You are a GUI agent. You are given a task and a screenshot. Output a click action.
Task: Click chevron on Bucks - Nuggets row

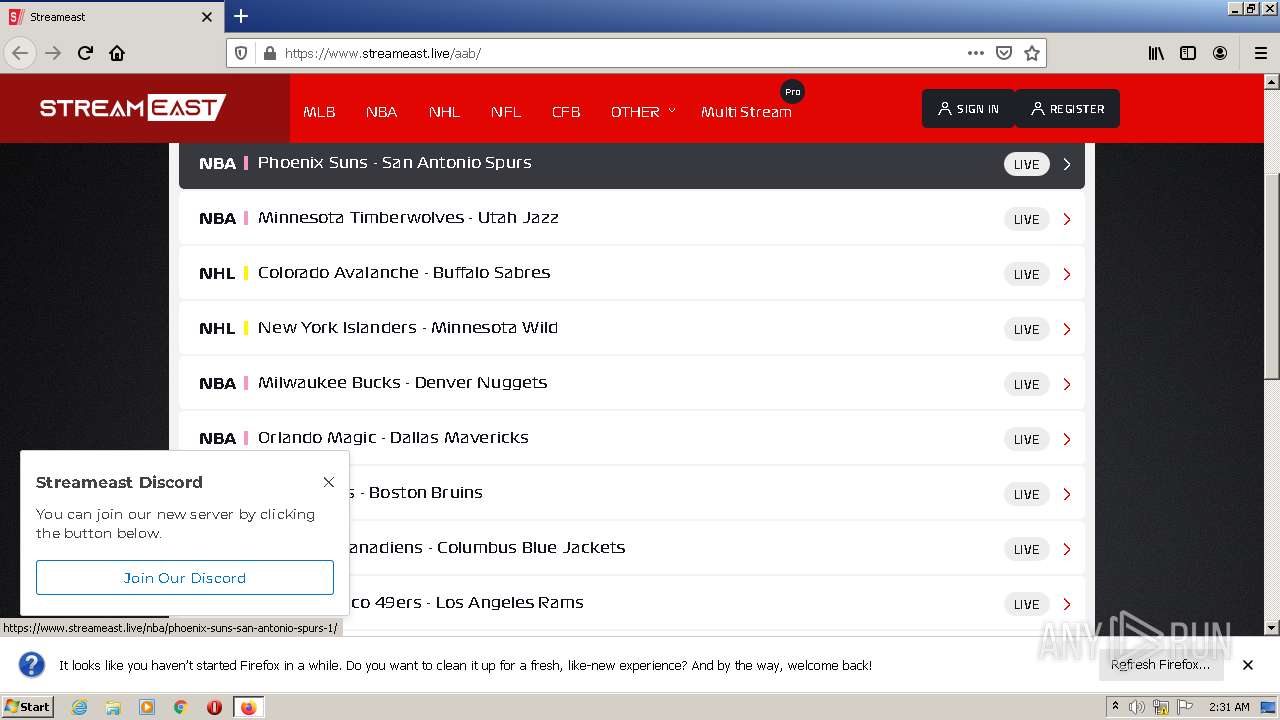point(1067,384)
